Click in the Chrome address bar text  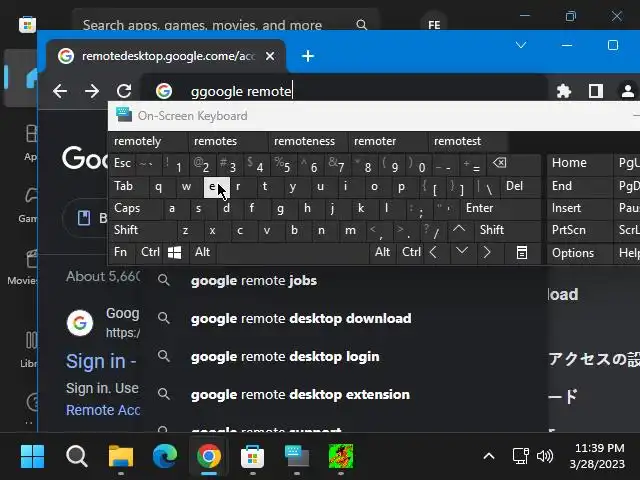point(241,91)
